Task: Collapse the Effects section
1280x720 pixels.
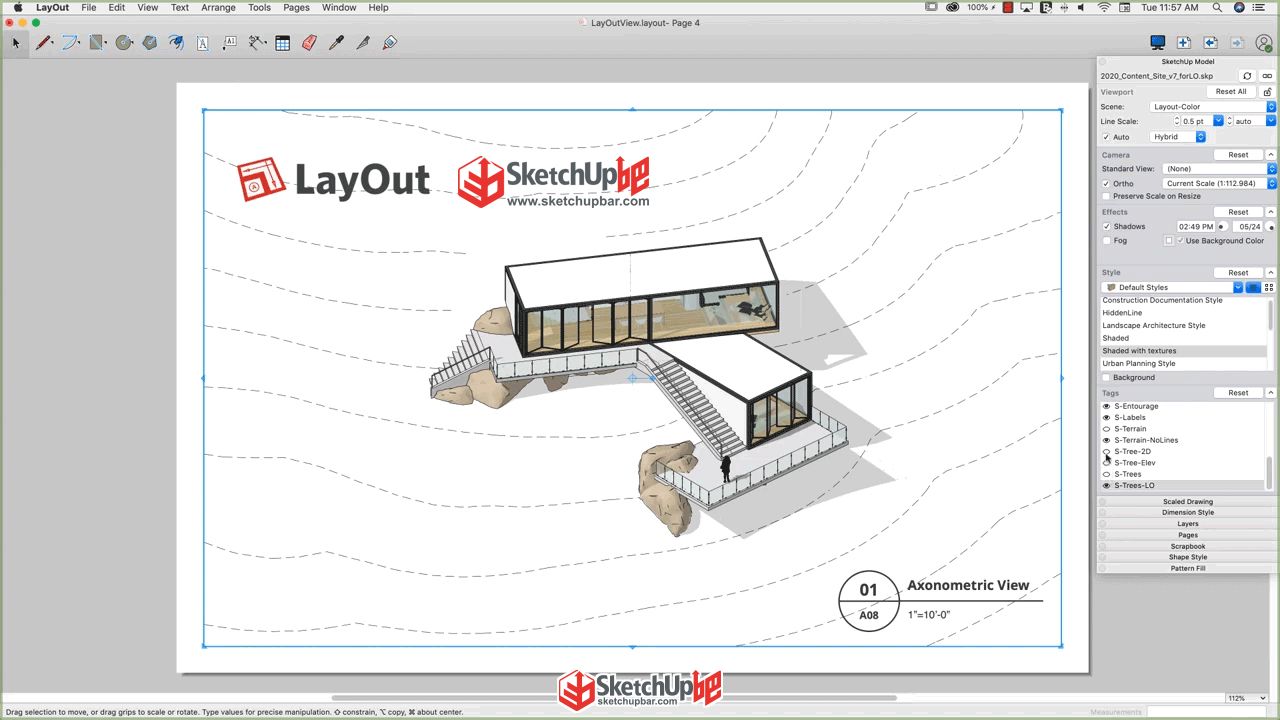Action: 1271,212
